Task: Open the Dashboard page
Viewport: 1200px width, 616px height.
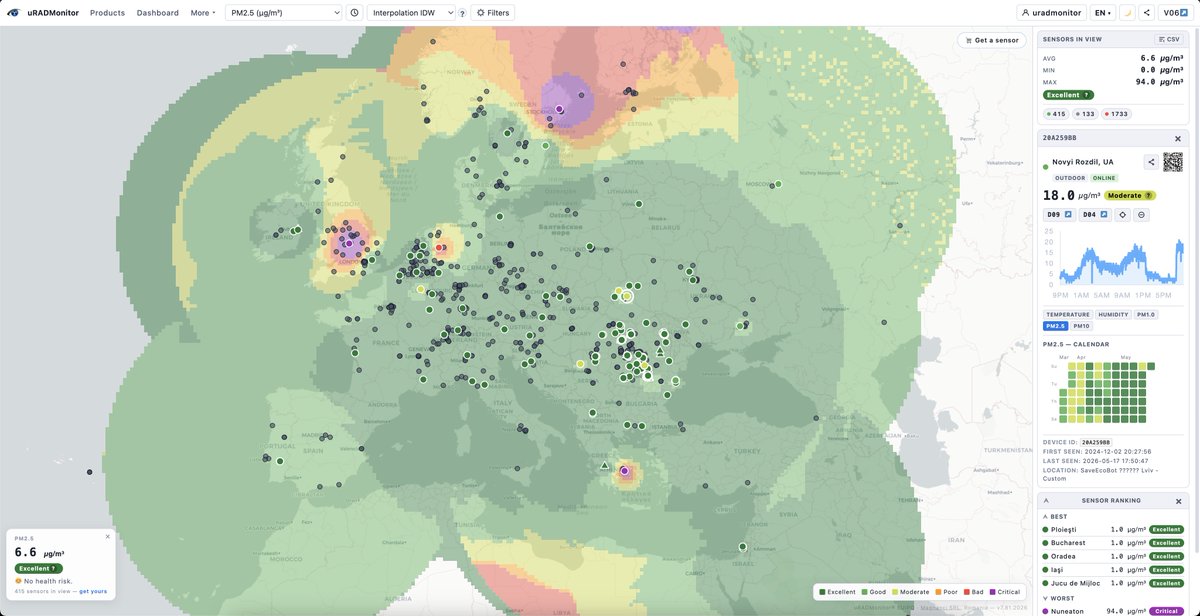Action: [x=157, y=13]
